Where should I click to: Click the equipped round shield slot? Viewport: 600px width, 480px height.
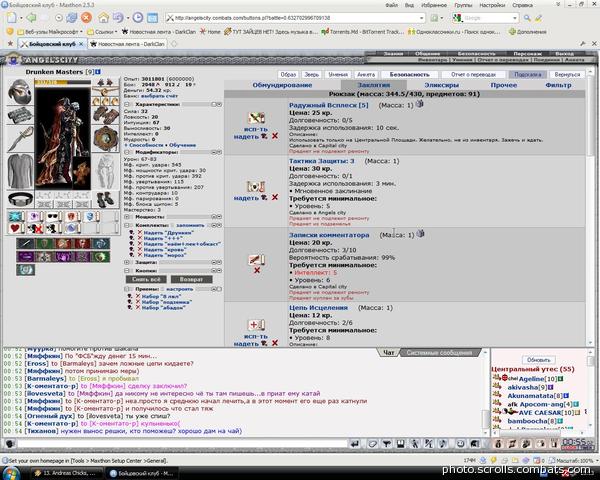(x=106, y=139)
